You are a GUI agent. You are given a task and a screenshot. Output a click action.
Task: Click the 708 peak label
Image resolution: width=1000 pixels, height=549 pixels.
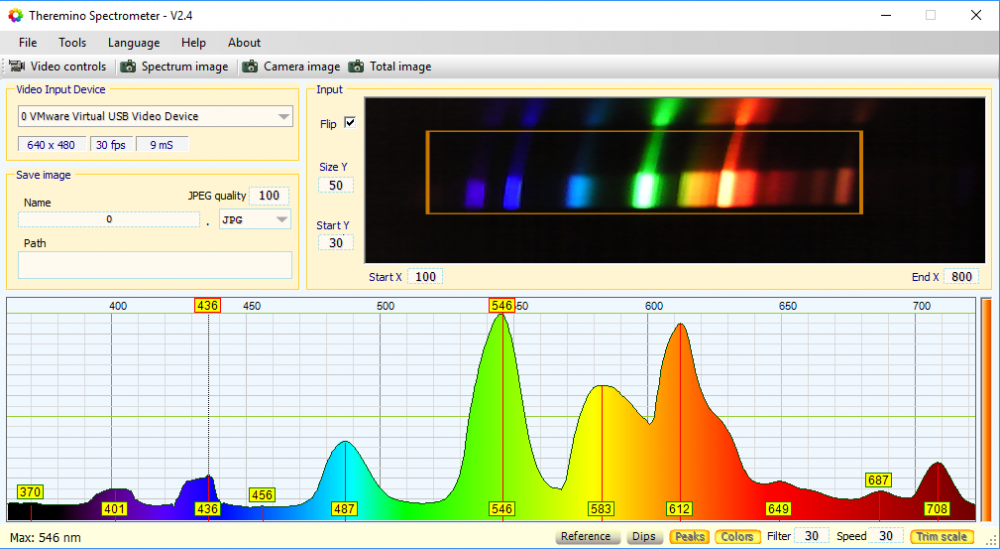point(937,509)
